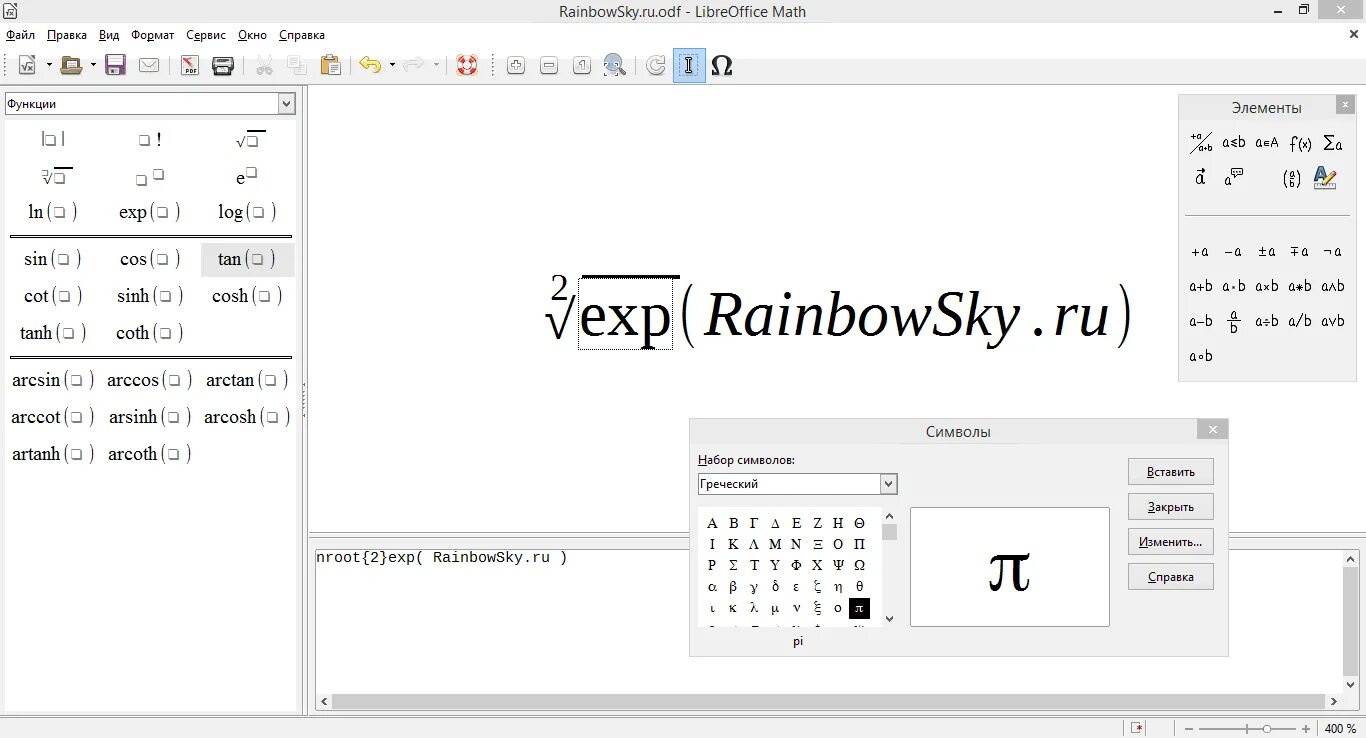The width and height of the screenshot is (1366, 738).
Task: Insert the square root template
Action: pos(251,140)
